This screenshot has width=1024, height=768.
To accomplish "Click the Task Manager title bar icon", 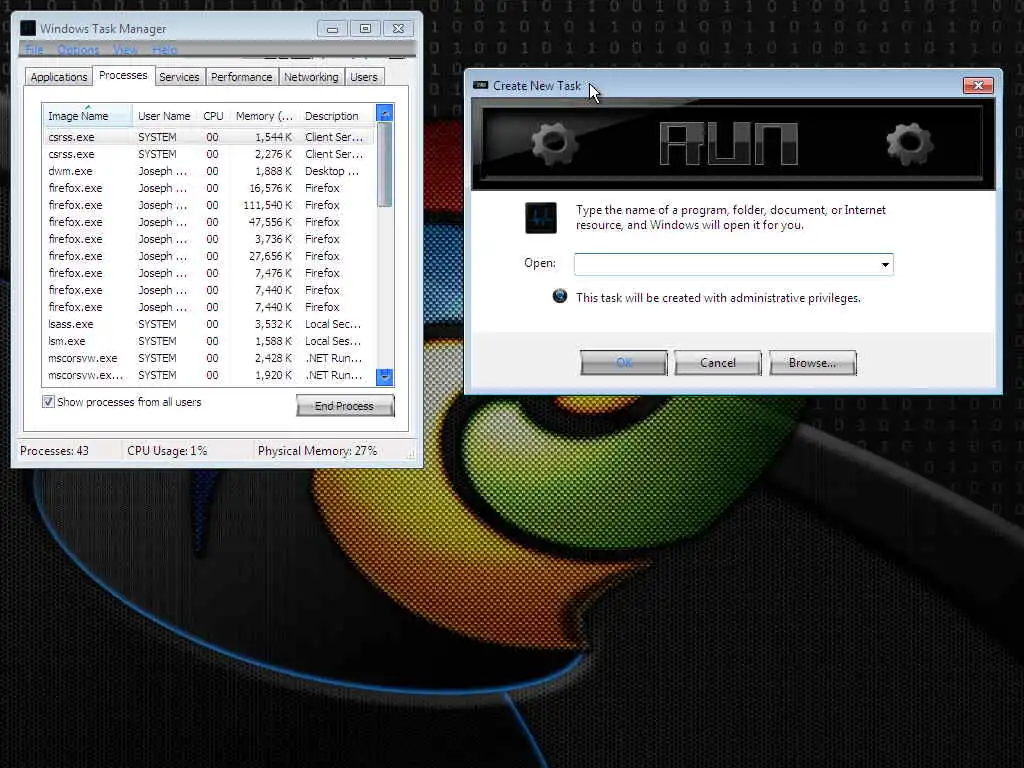I will (x=28, y=28).
